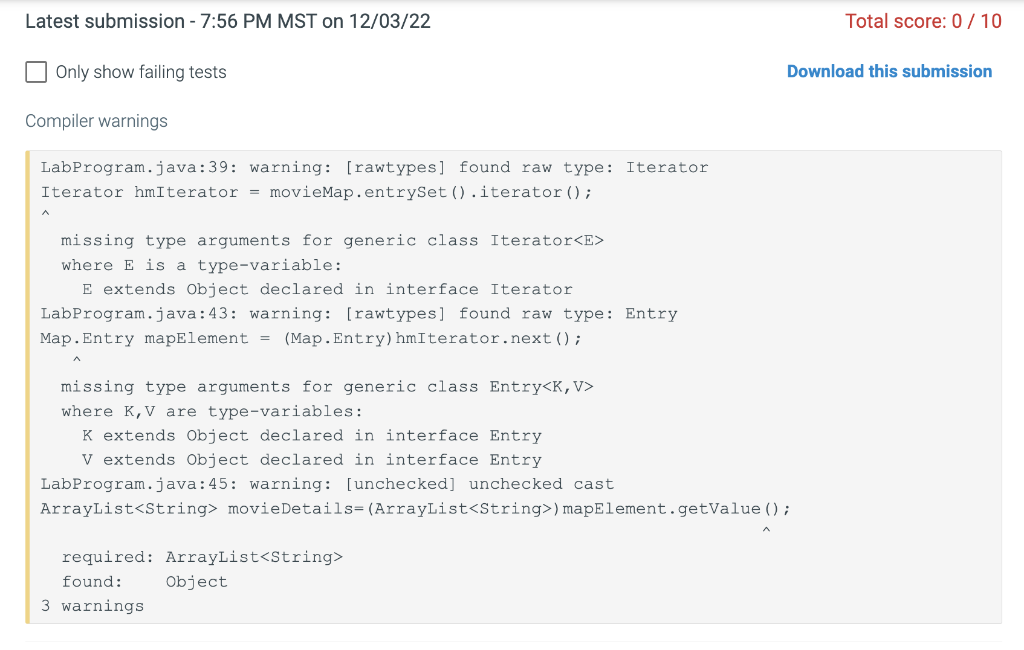Enable the Only show failing tests checkbox
1024x650 pixels.
36,72
